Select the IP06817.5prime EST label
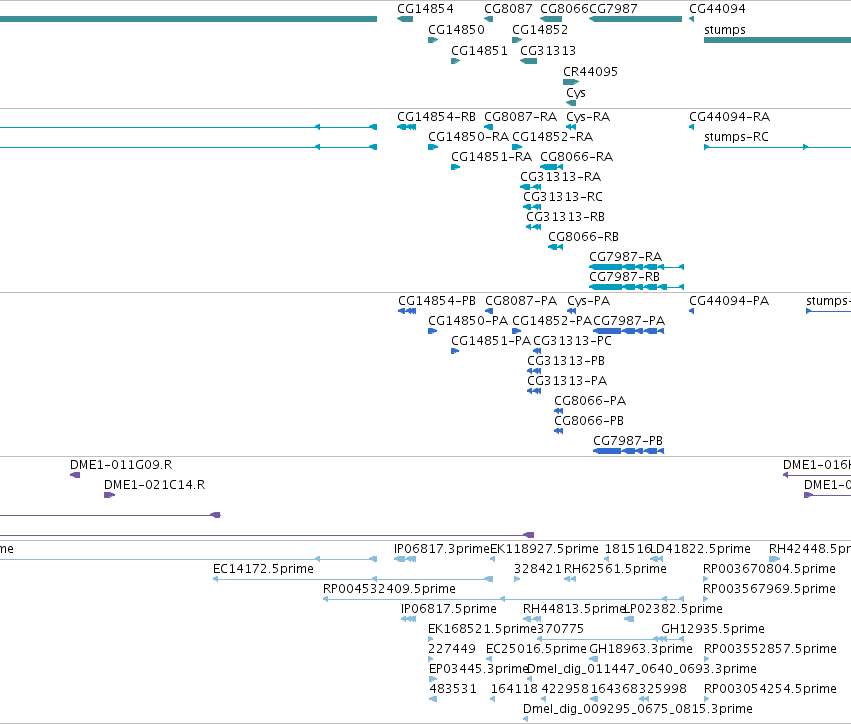The image size is (851, 724). [x=449, y=609]
